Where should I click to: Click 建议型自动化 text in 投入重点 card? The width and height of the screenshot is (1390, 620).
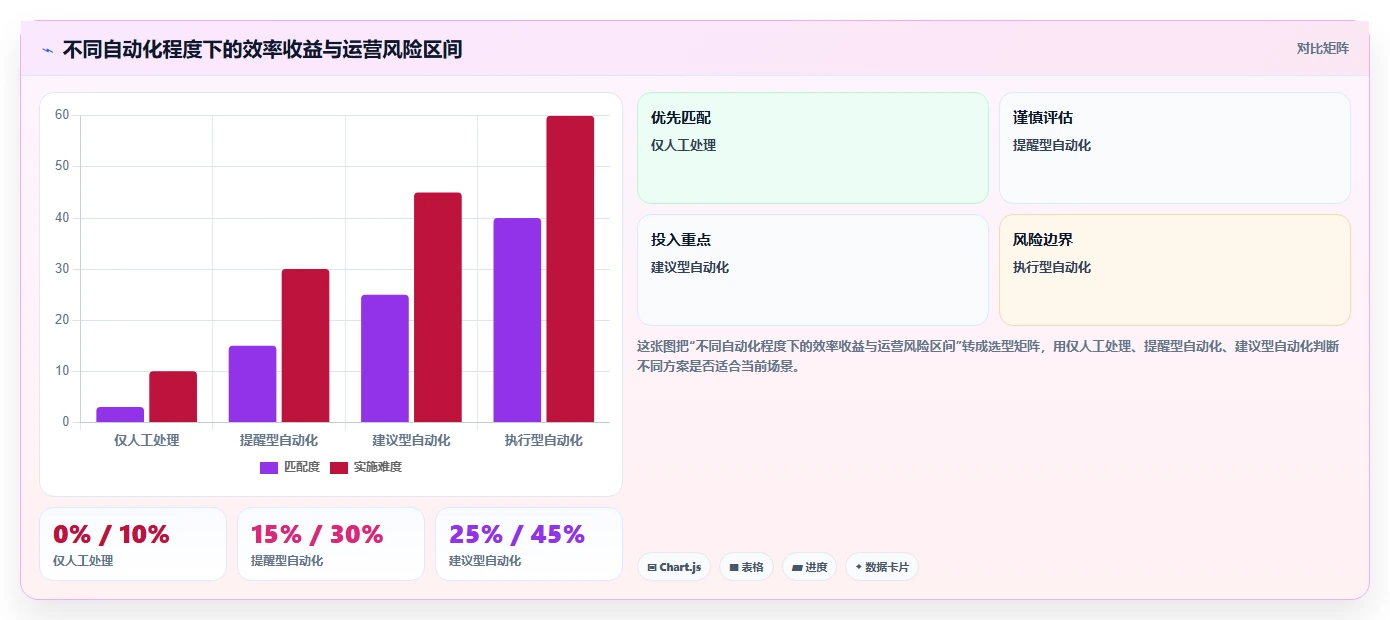[690, 267]
